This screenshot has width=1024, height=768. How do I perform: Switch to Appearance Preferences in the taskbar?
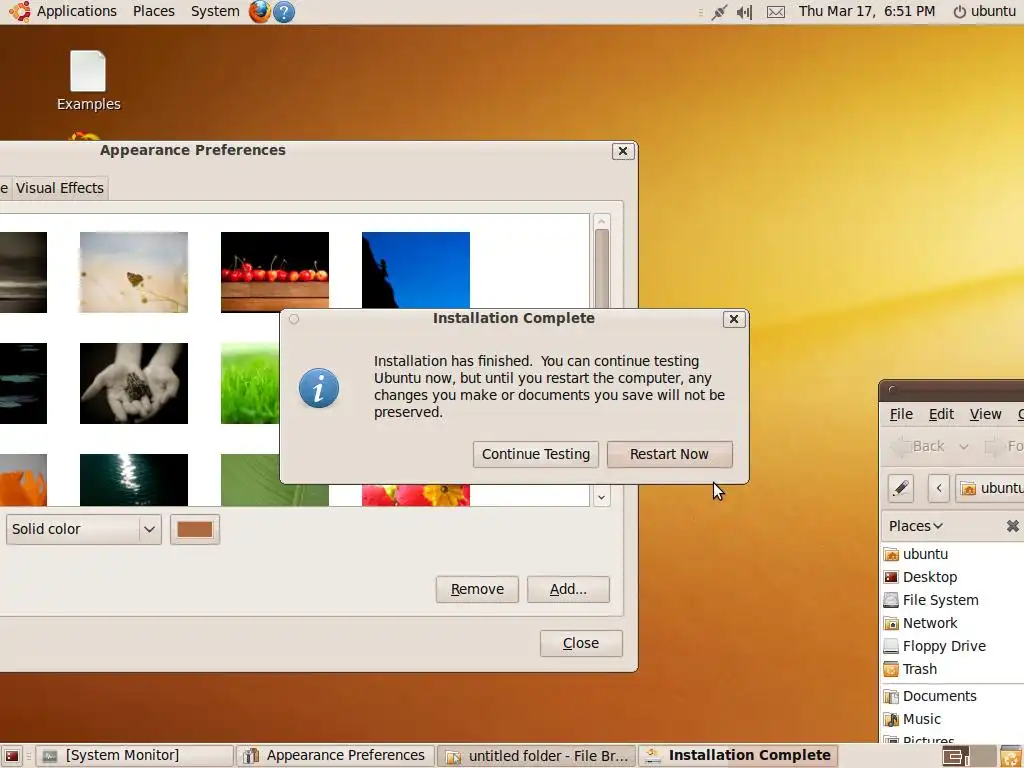[335, 756]
